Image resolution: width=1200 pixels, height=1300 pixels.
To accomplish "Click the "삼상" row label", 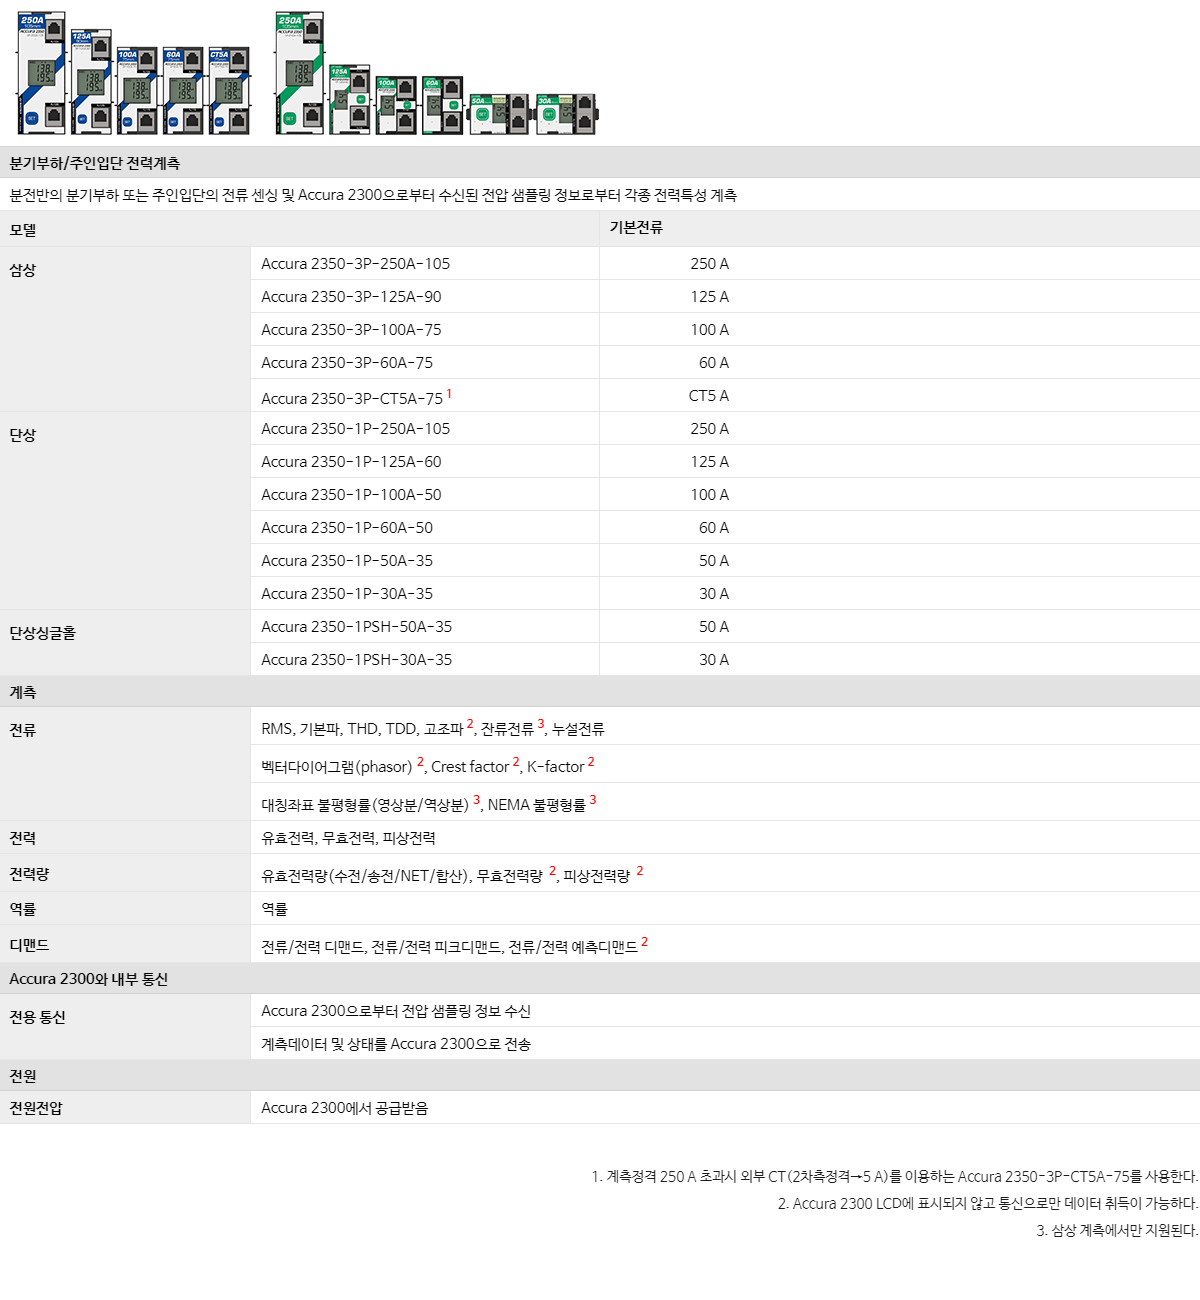I will click(x=23, y=270).
